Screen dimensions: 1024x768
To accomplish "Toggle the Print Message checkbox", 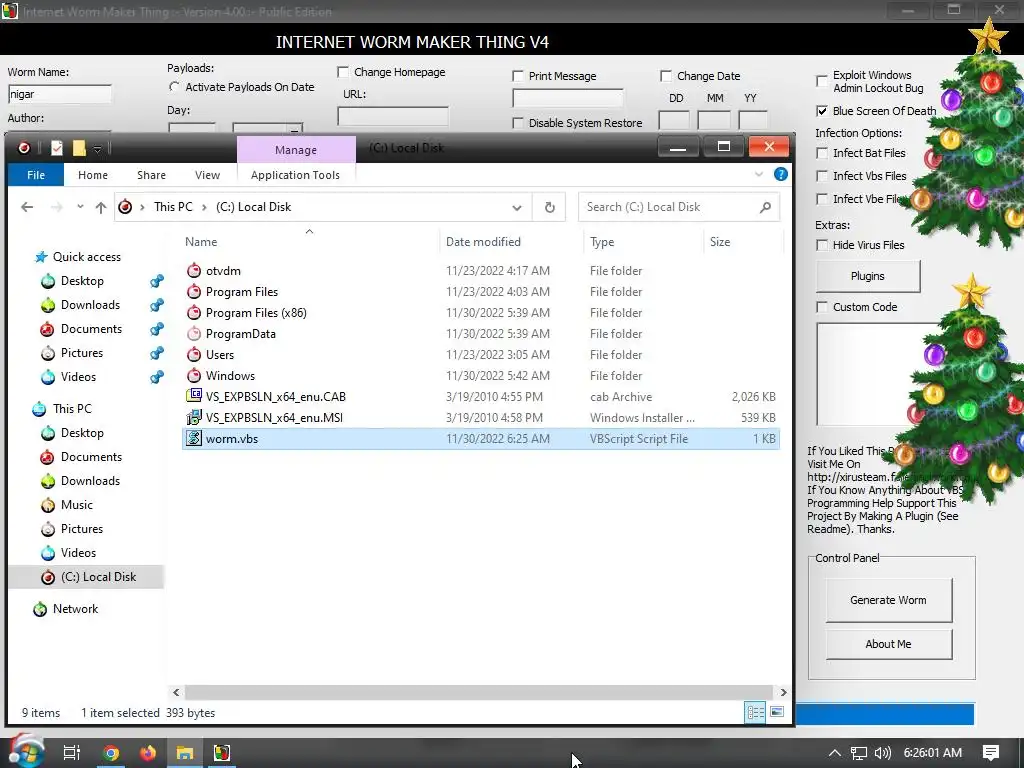I will 518,76.
